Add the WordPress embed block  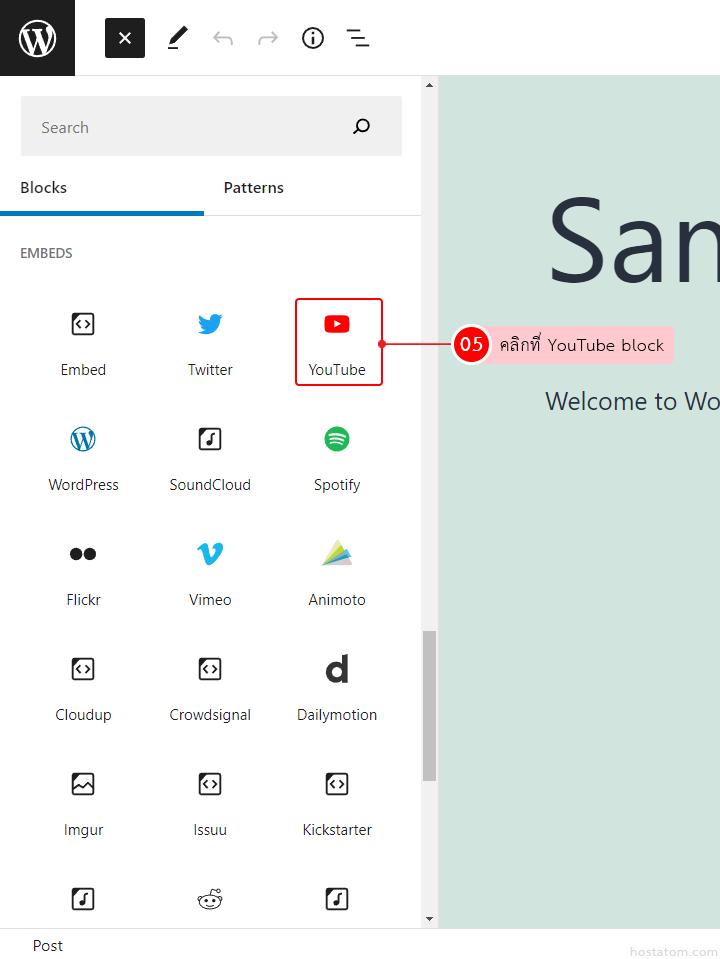coord(83,457)
